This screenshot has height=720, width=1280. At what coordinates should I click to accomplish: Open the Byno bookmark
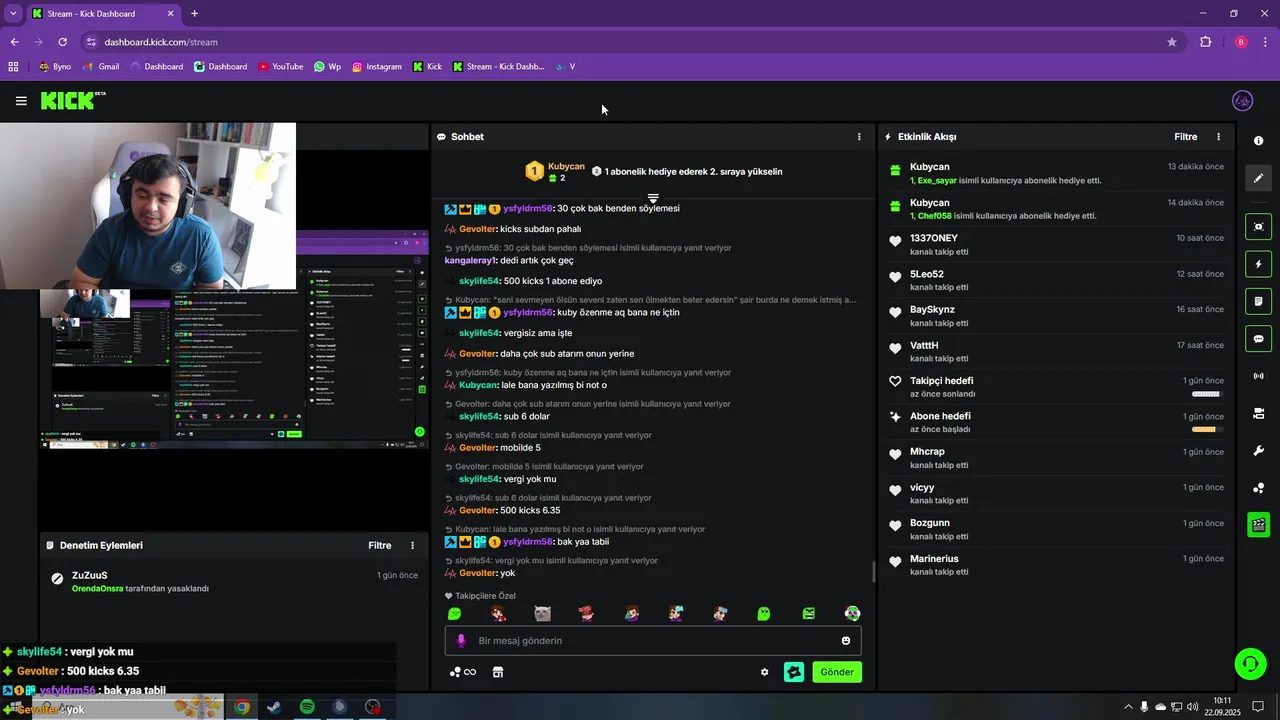click(x=55, y=67)
